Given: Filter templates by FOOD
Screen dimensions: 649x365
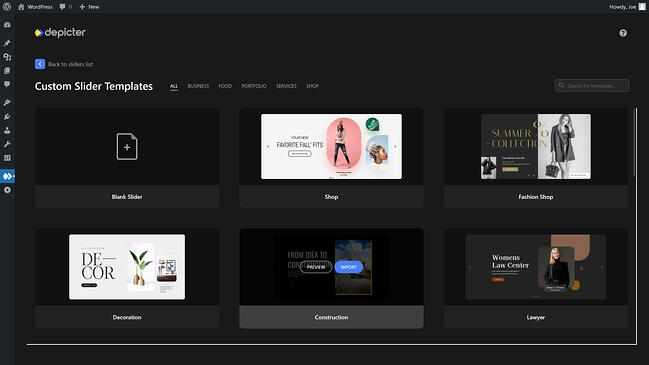Looking at the screenshot, I should tap(225, 86).
